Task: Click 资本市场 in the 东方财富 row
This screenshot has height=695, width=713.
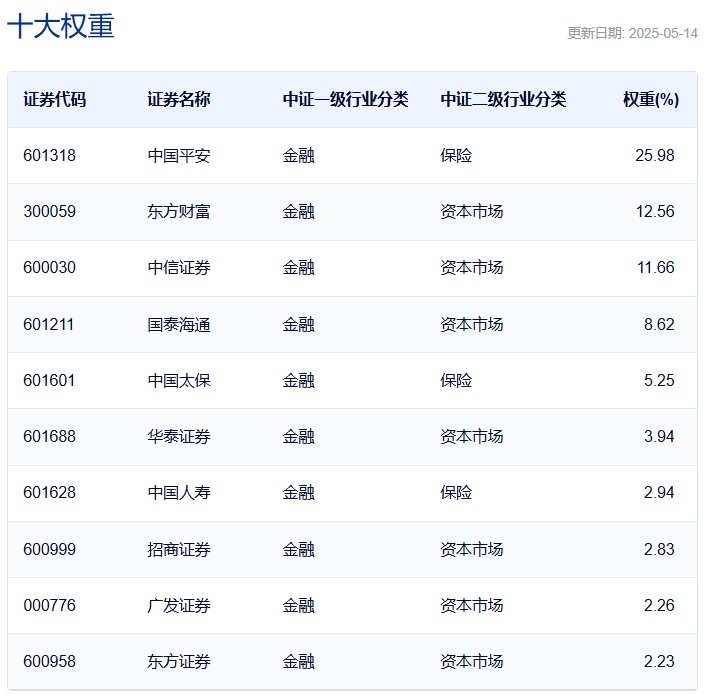Action: pyautogui.click(x=472, y=212)
